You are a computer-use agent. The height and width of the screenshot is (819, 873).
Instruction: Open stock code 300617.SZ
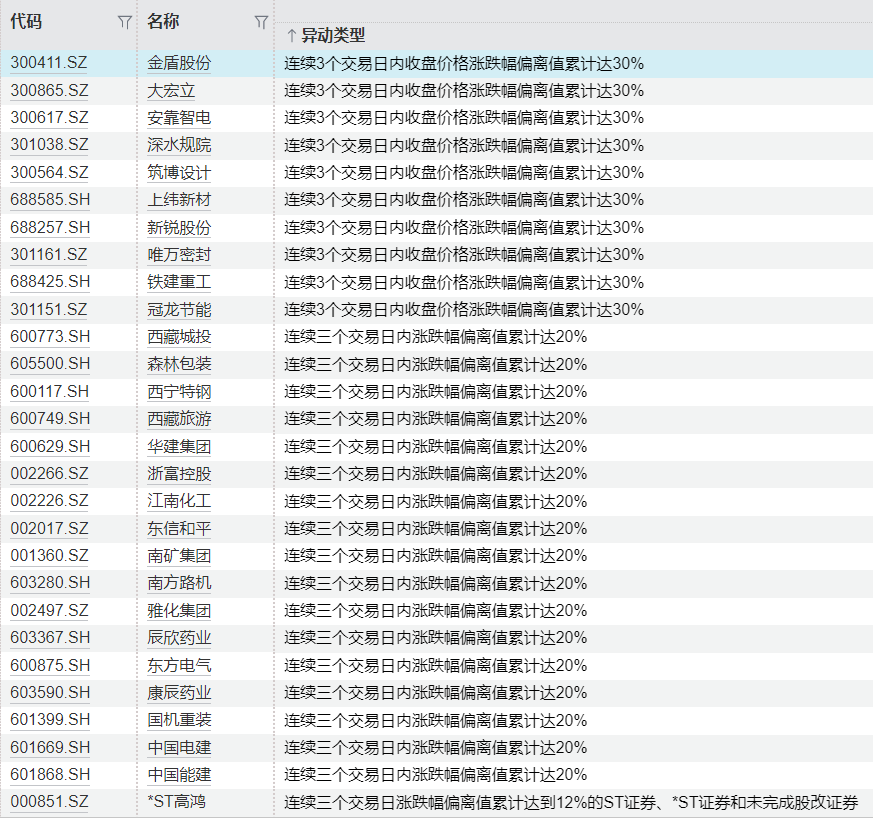point(50,117)
